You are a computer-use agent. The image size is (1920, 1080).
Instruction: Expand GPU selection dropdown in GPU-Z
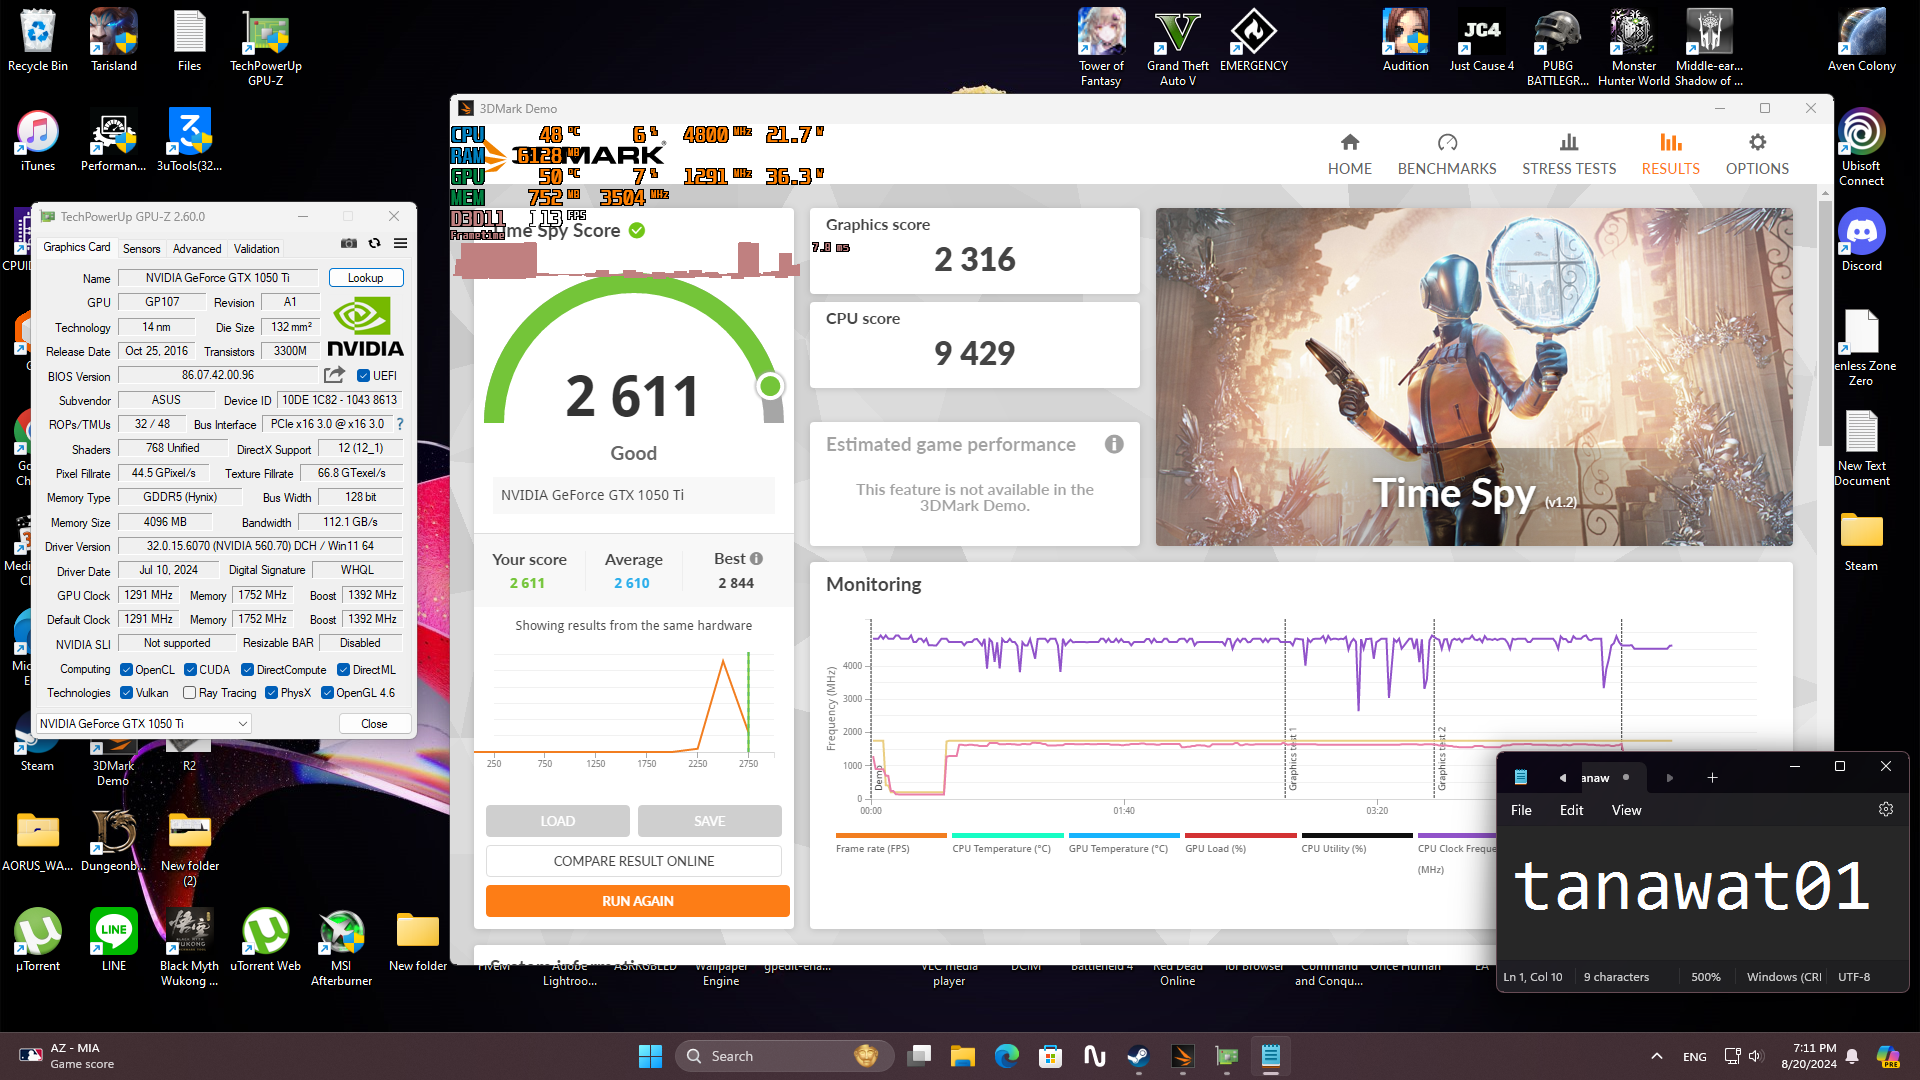point(242,724)
